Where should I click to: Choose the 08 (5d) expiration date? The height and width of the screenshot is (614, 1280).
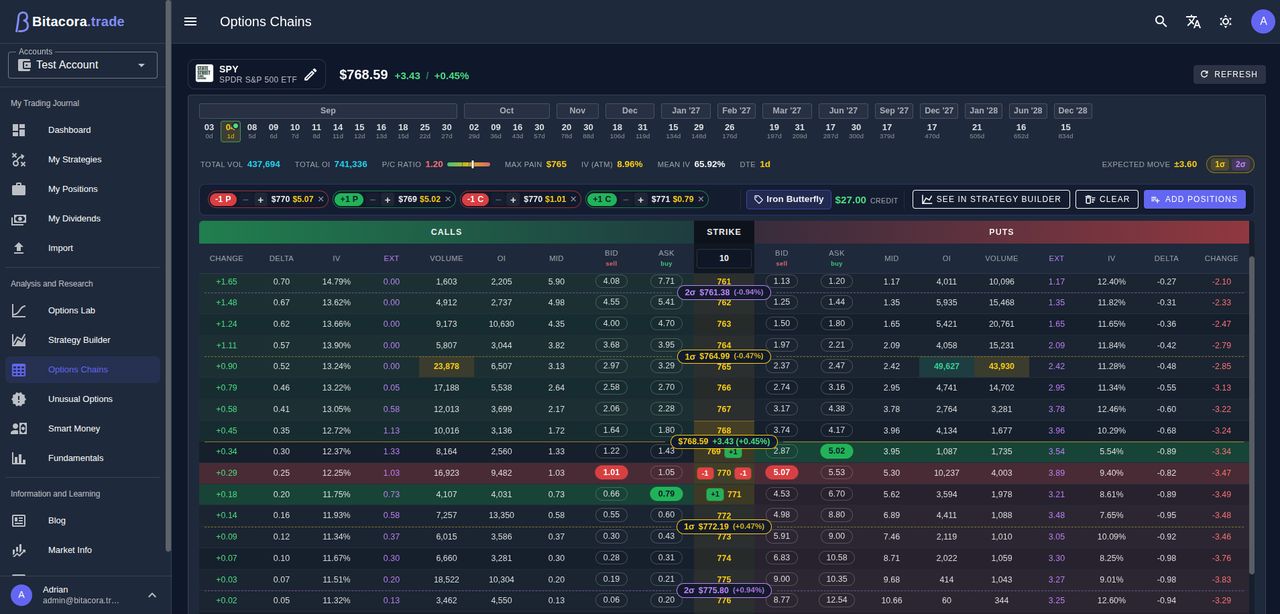pos(252,131)
